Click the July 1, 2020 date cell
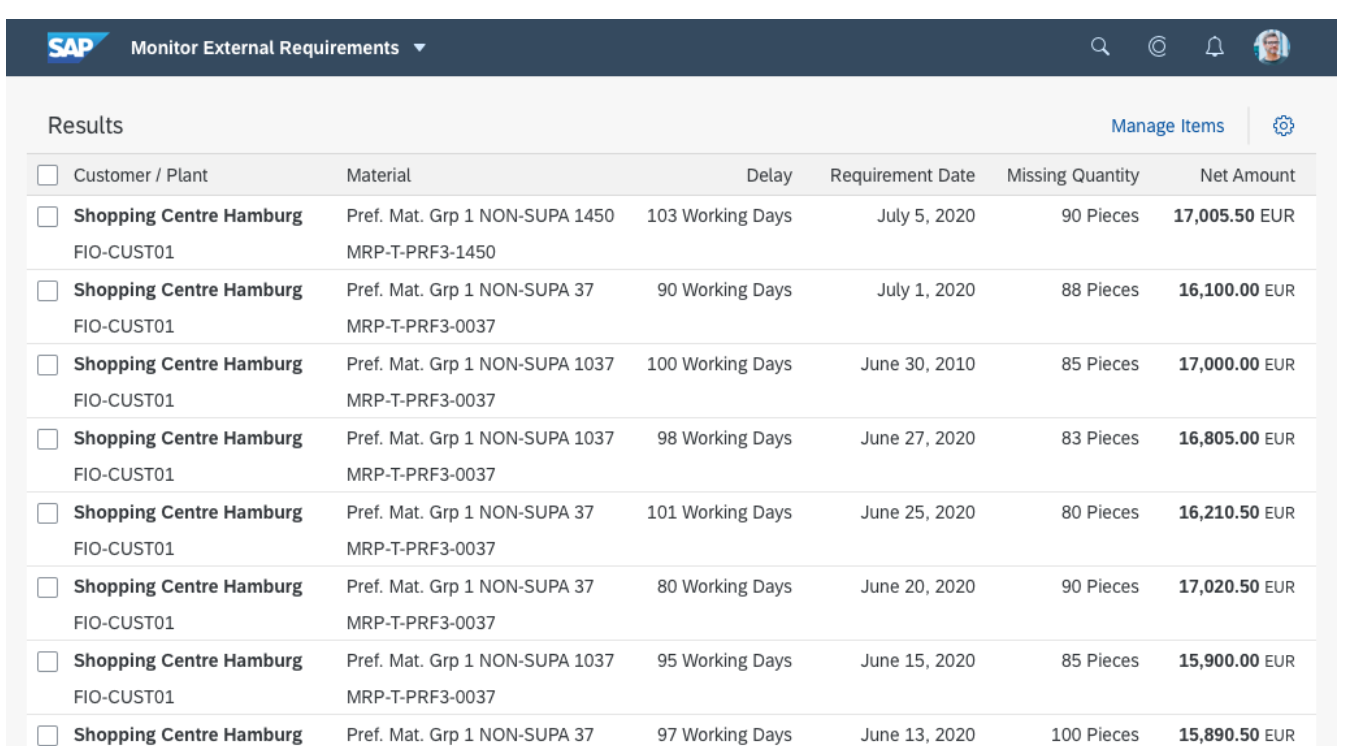This screenshot has height=746, width=1352. [926, 289]
